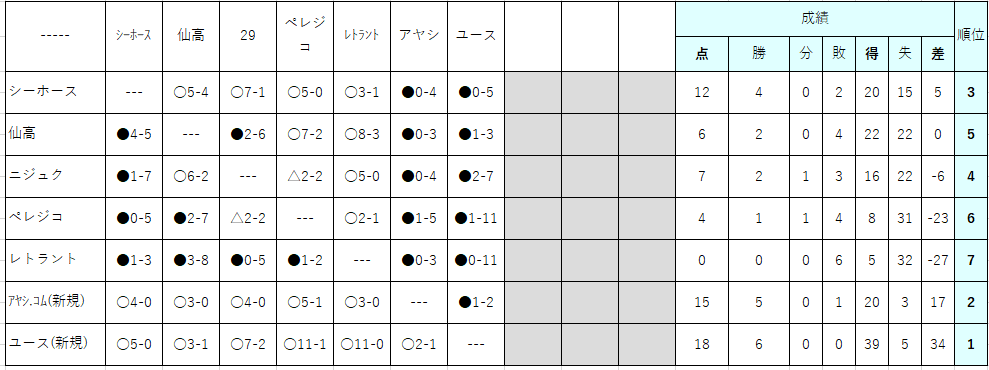
Task: Select the 勝 column header
Action: (x=759, y=54)
